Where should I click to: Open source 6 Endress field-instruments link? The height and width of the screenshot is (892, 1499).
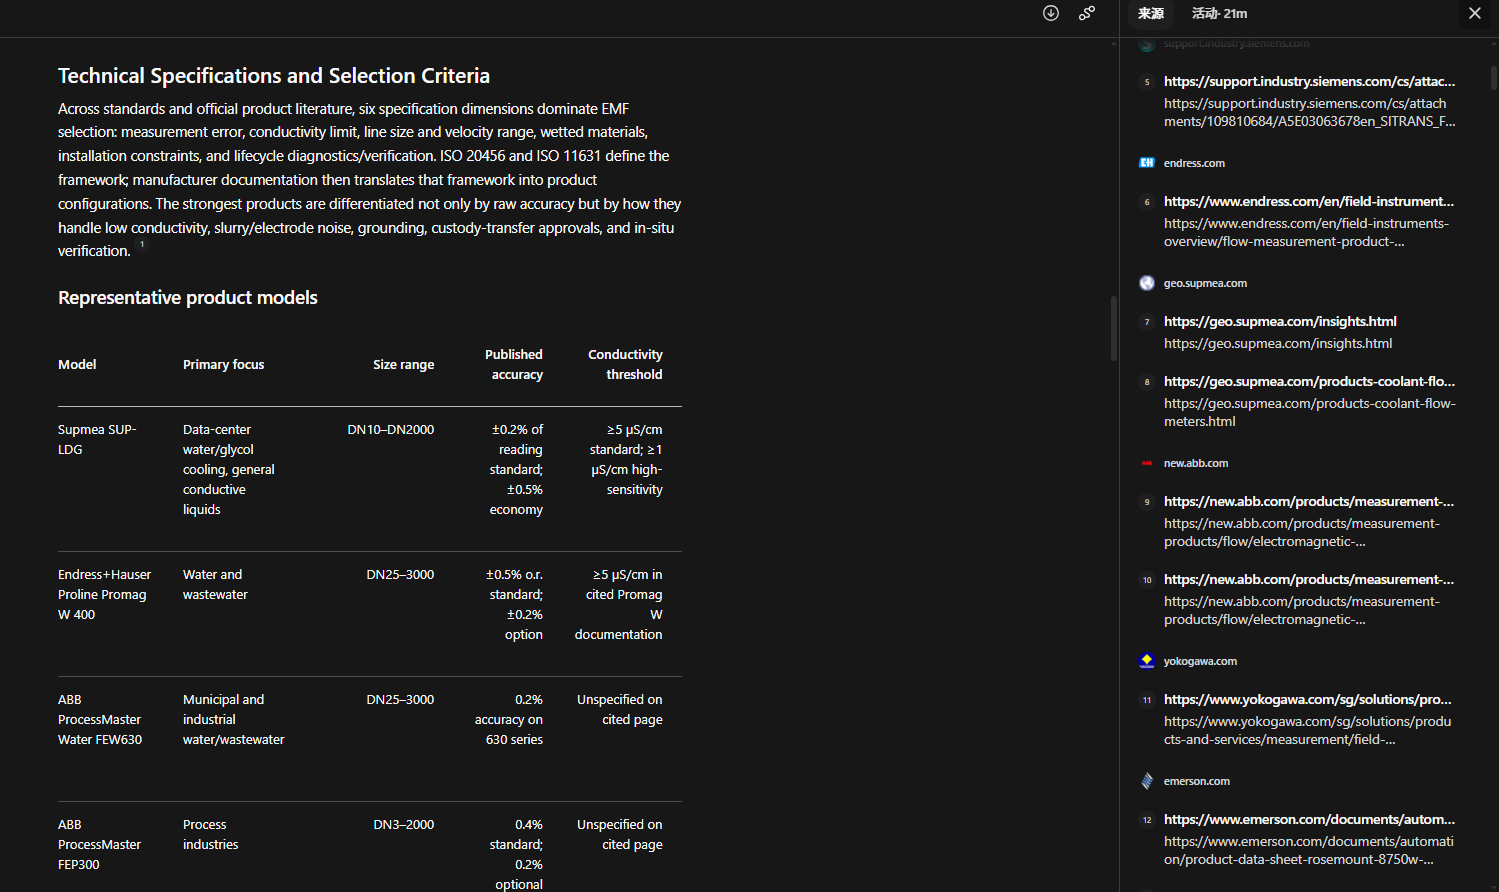click(x=1309, y=201)
